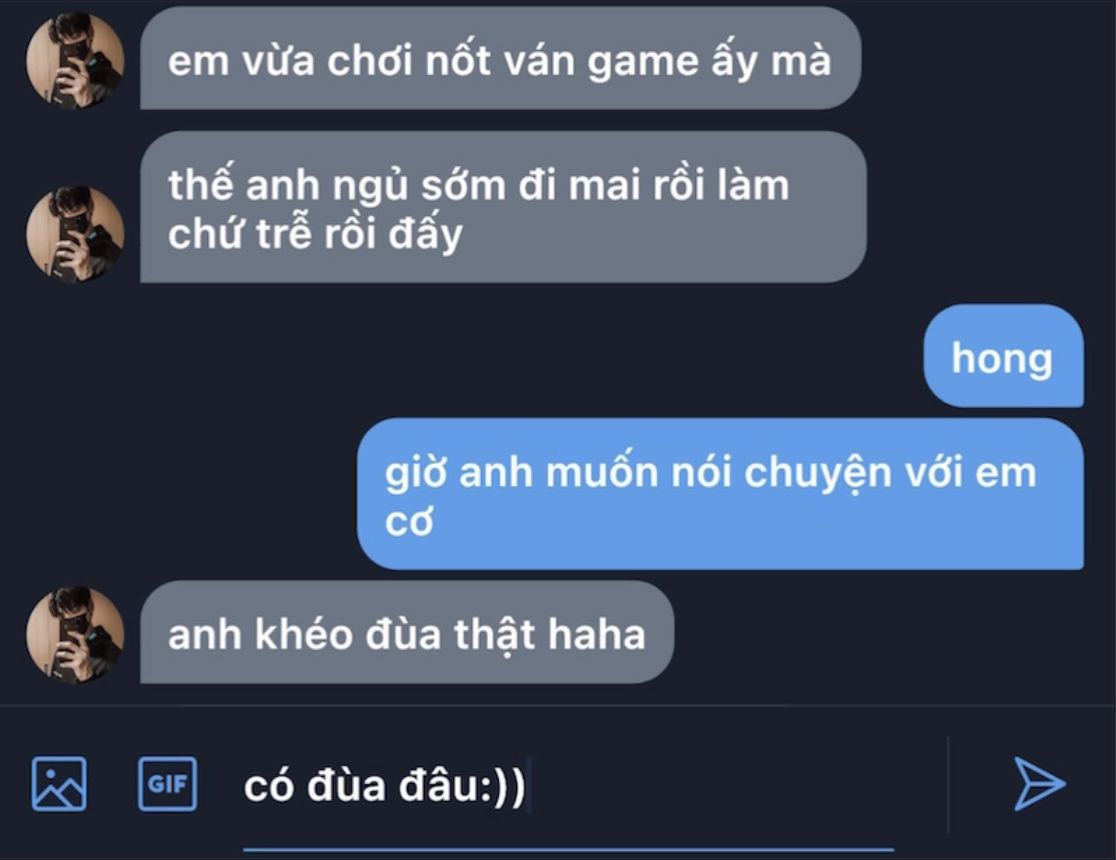The height and width of the screenshot is (860, 1116).
Task: Click the word "cơ" ending the blue message
Action: coord(409,523)
